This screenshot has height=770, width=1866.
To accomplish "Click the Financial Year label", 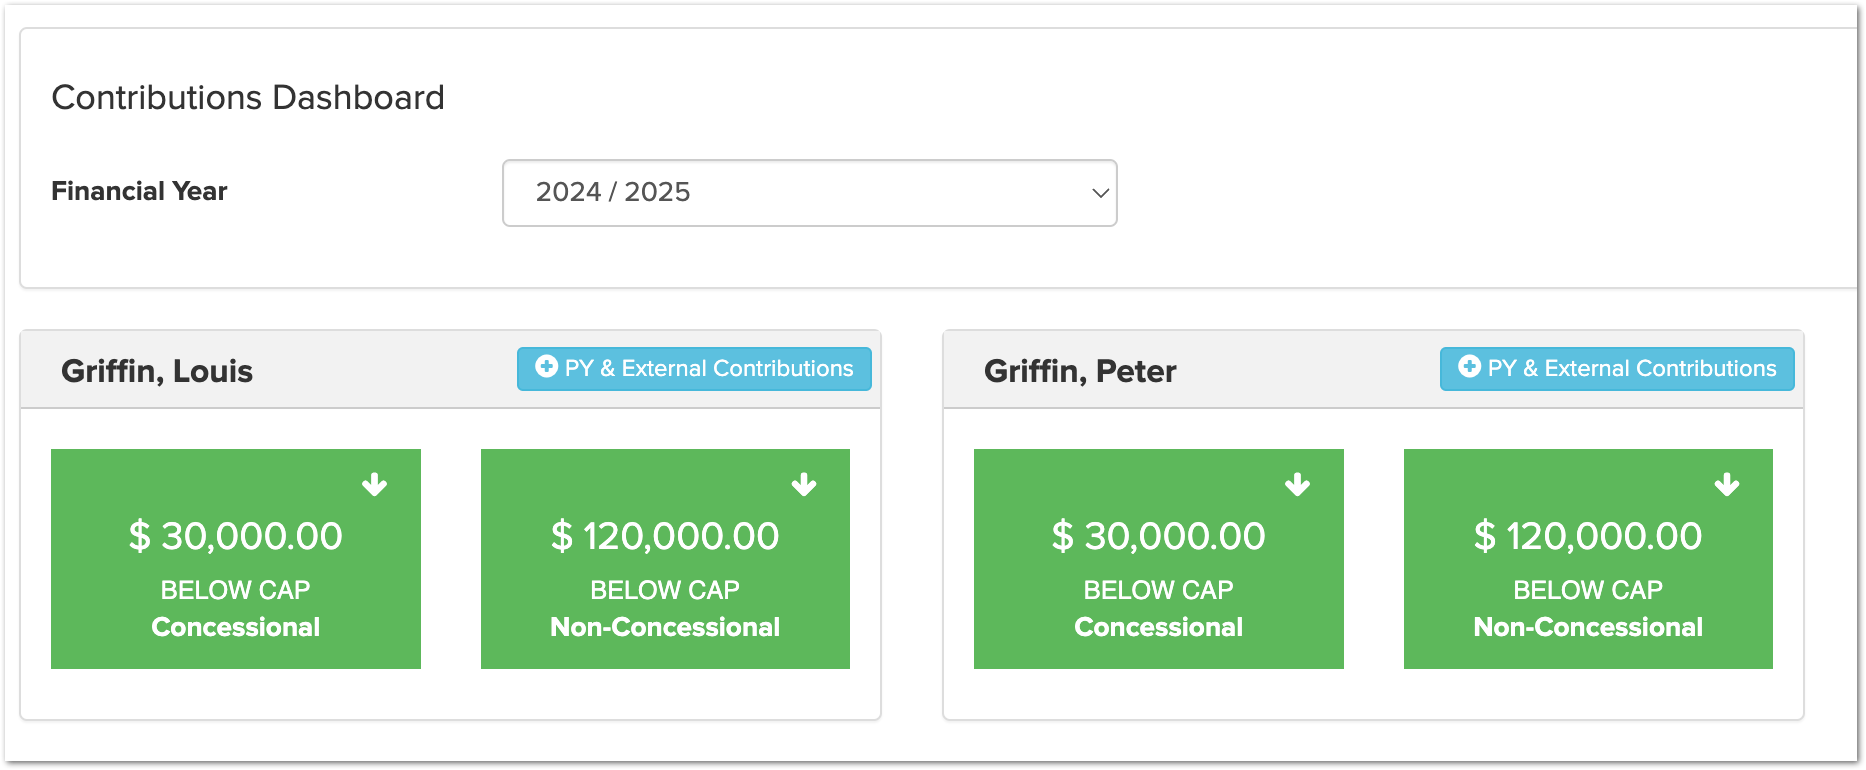I will [x=139, y=191].
